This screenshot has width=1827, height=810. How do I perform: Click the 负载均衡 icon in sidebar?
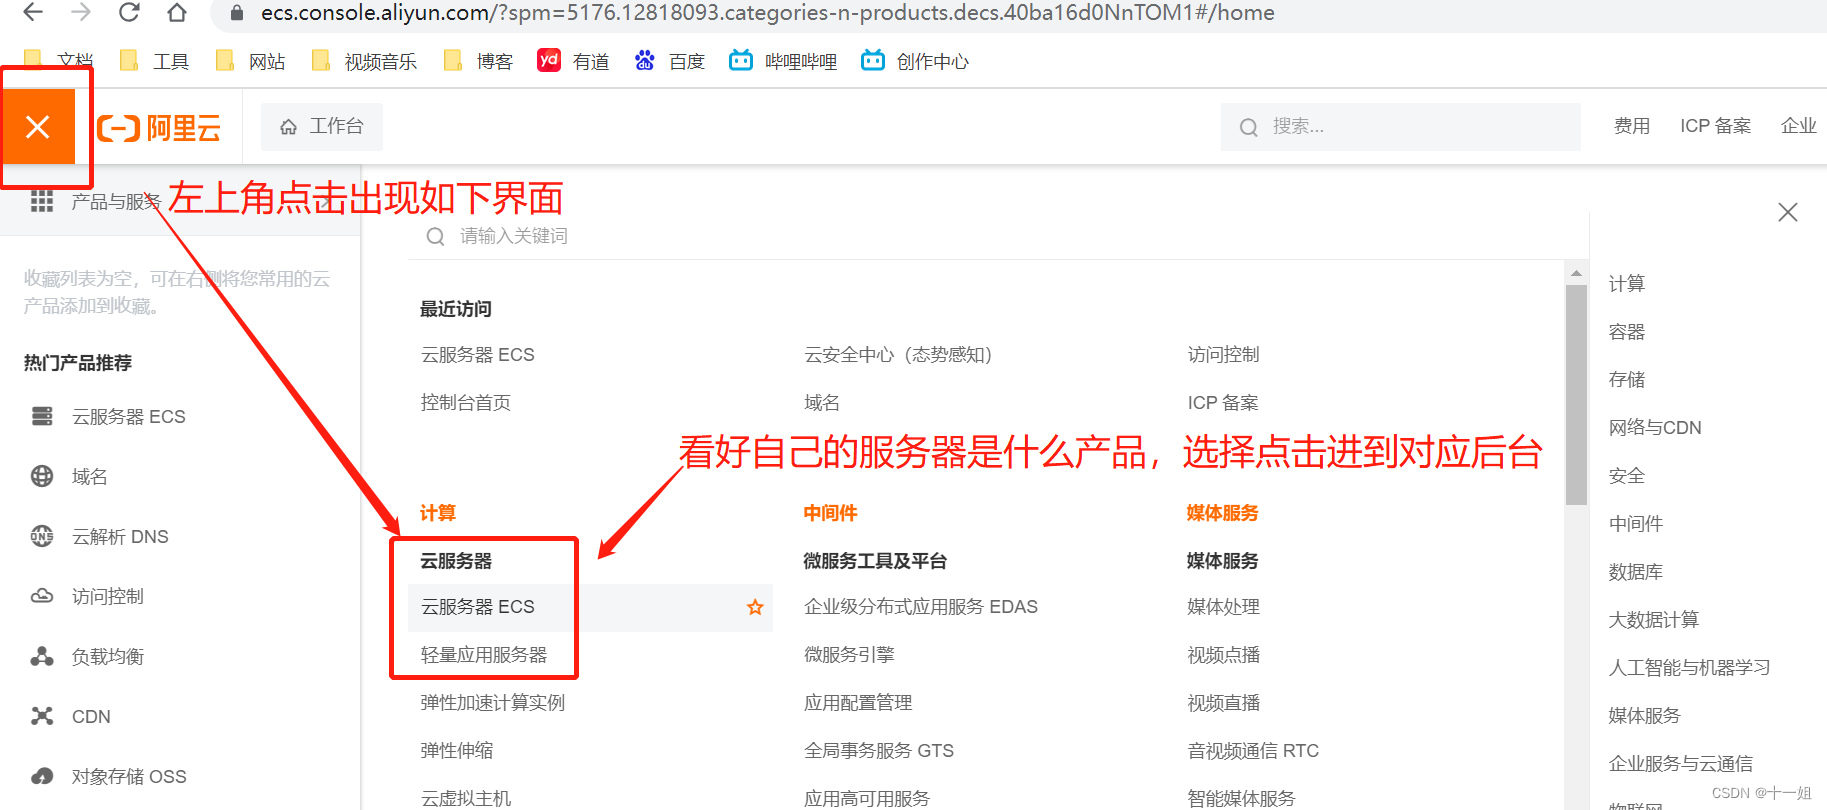42,656
